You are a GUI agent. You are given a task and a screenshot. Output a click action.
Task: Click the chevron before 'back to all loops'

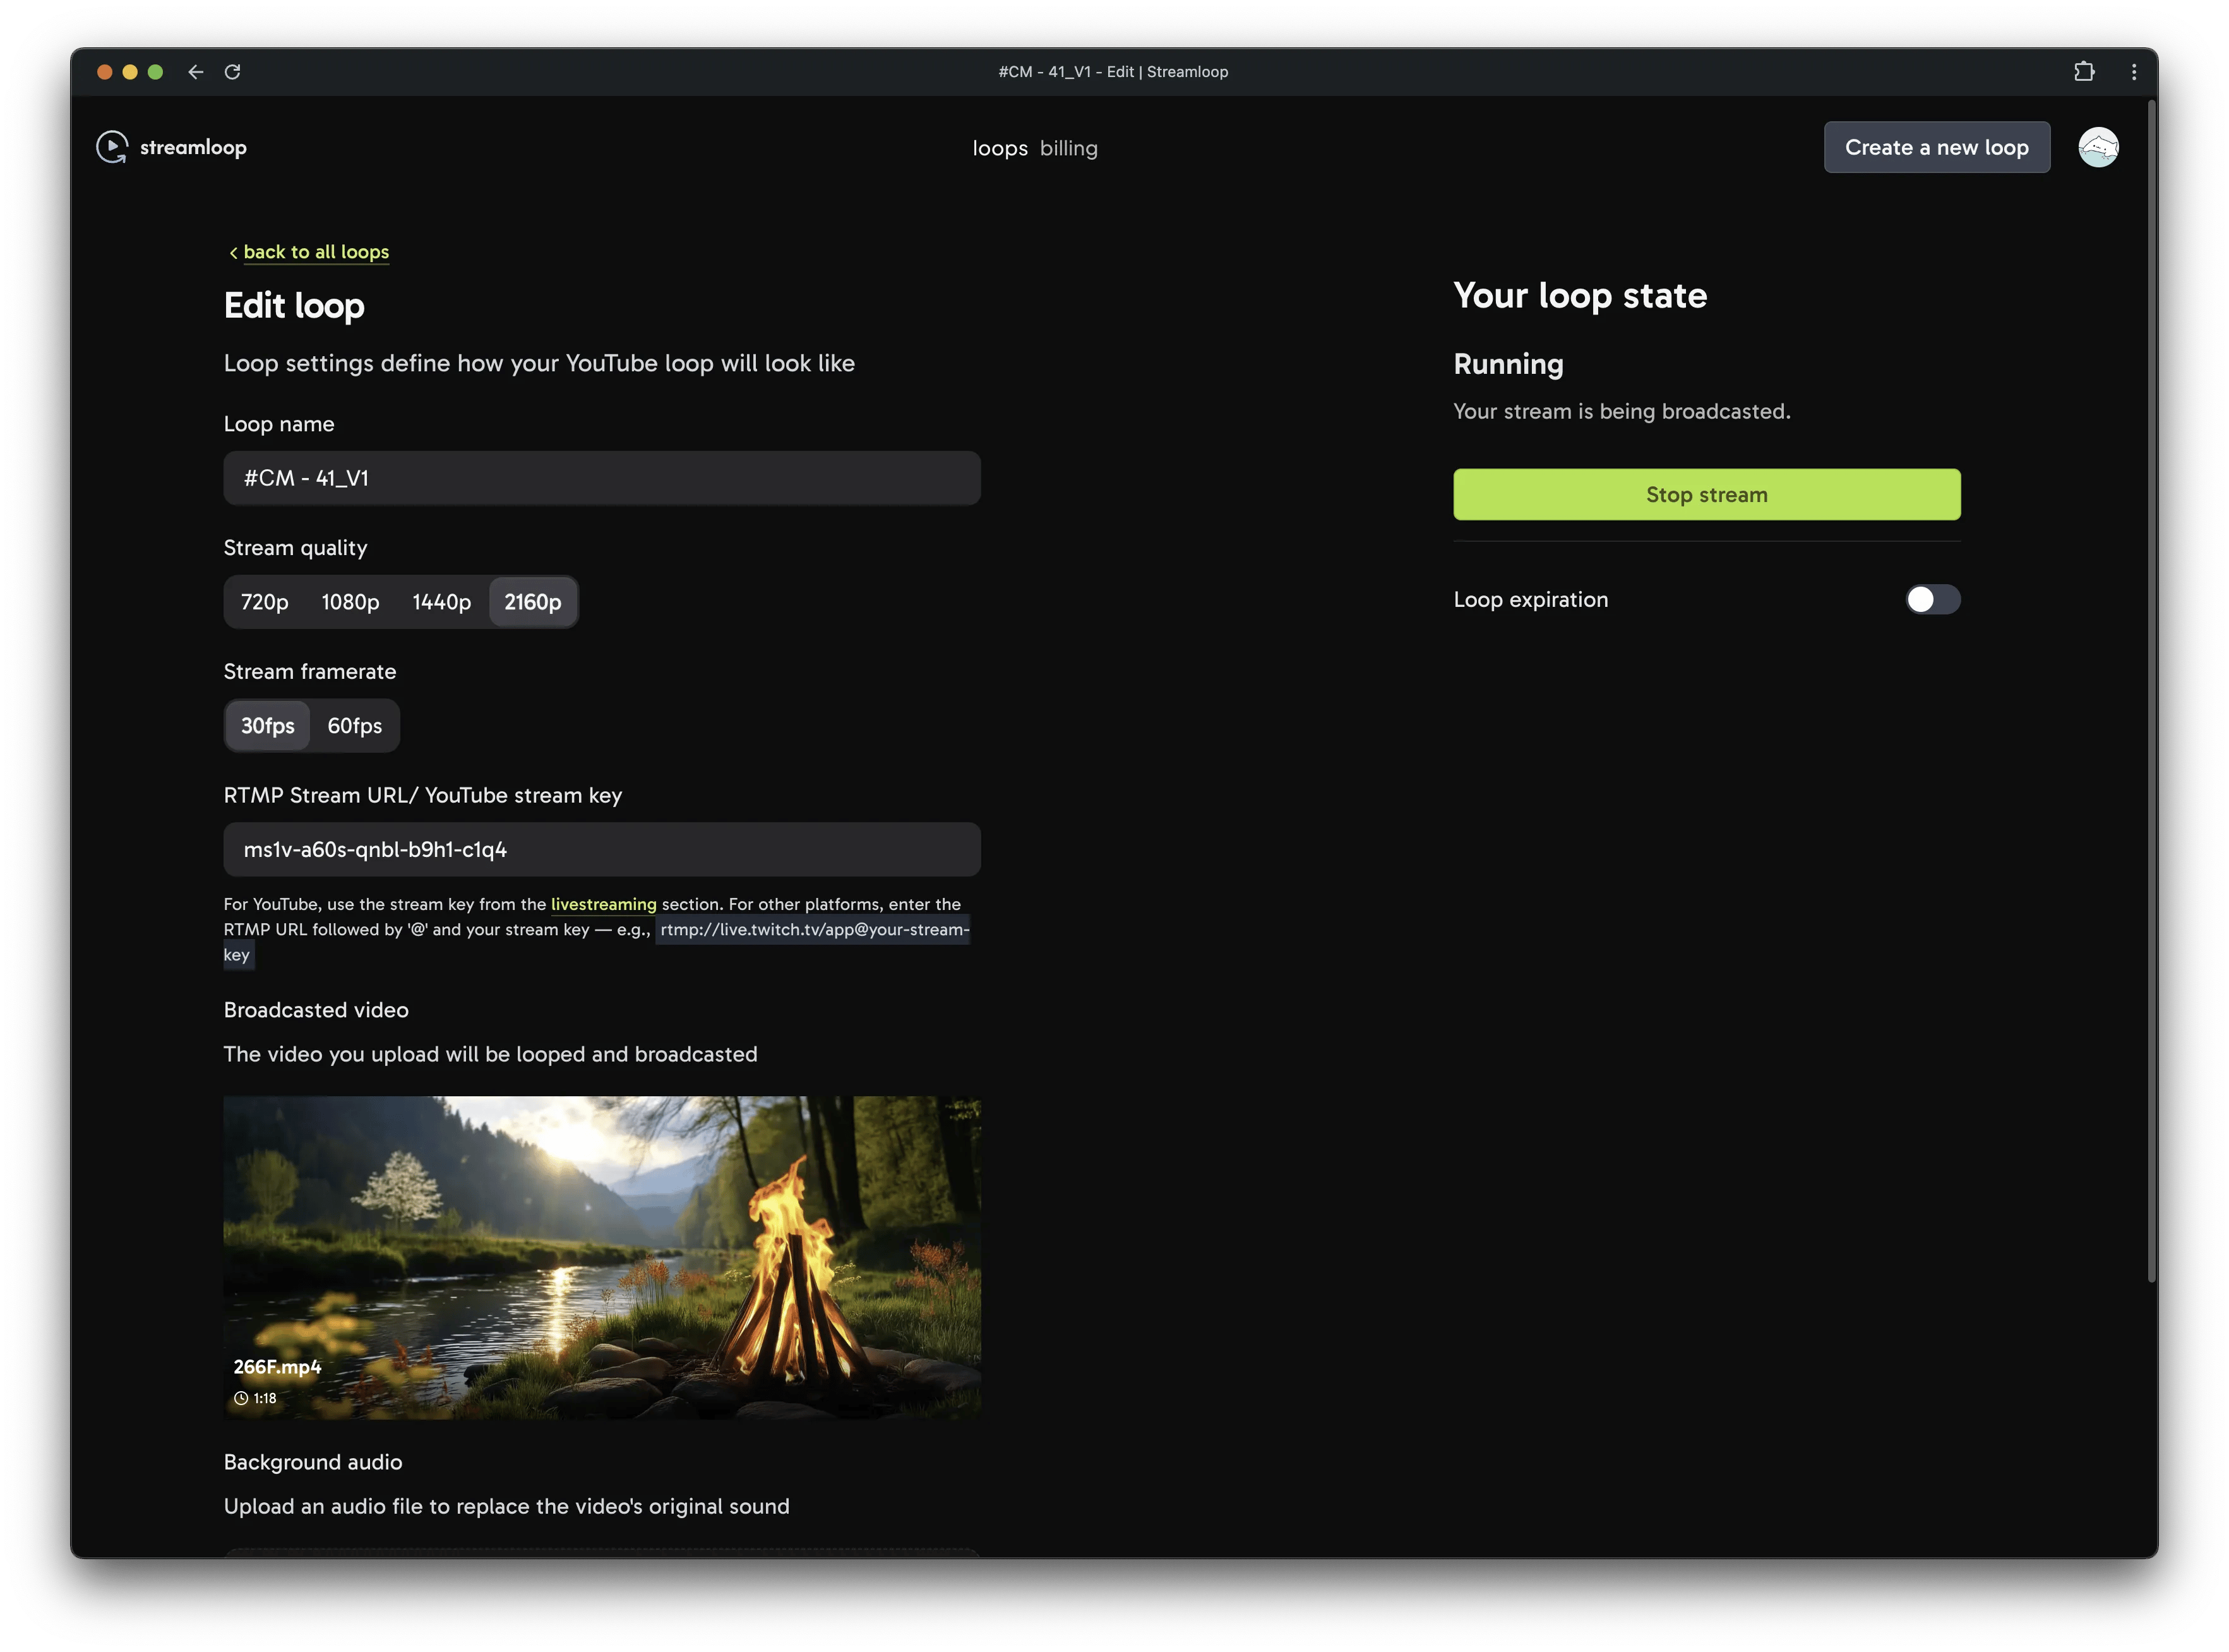pyautogui.click(x=232, y=252)
